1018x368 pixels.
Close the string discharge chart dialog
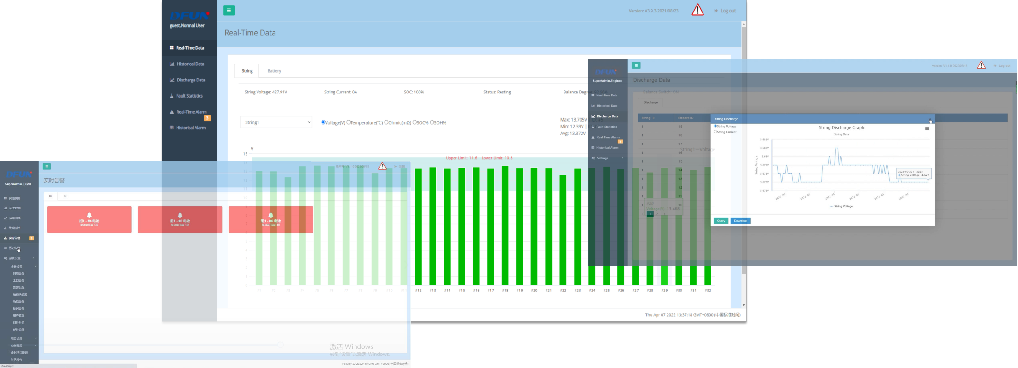930,119
